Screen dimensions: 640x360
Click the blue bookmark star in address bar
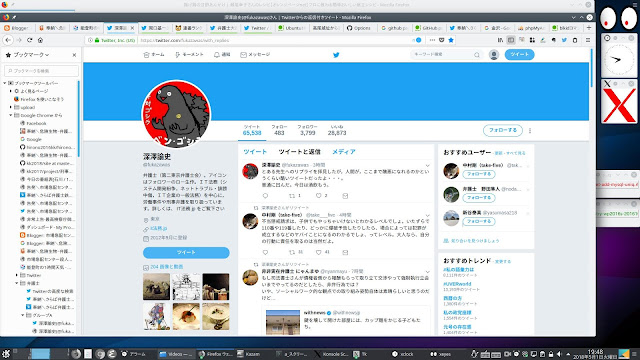click(451, 40)
